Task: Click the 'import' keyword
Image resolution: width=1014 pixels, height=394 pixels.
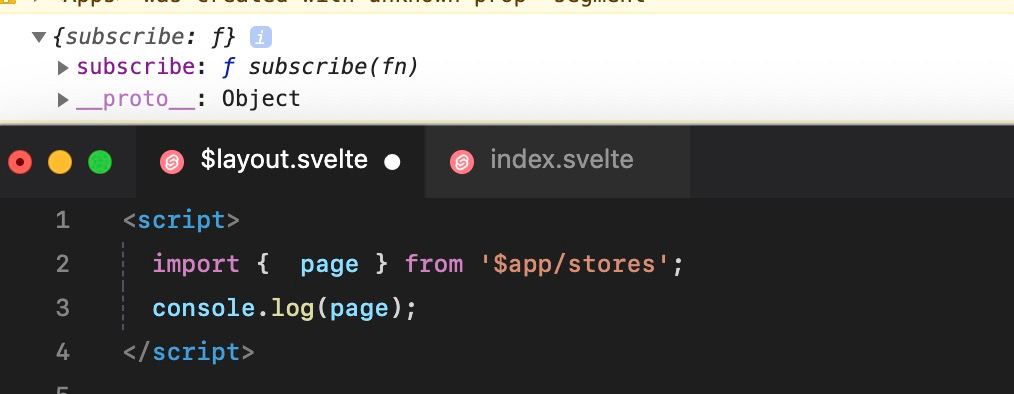Action: 196,265
